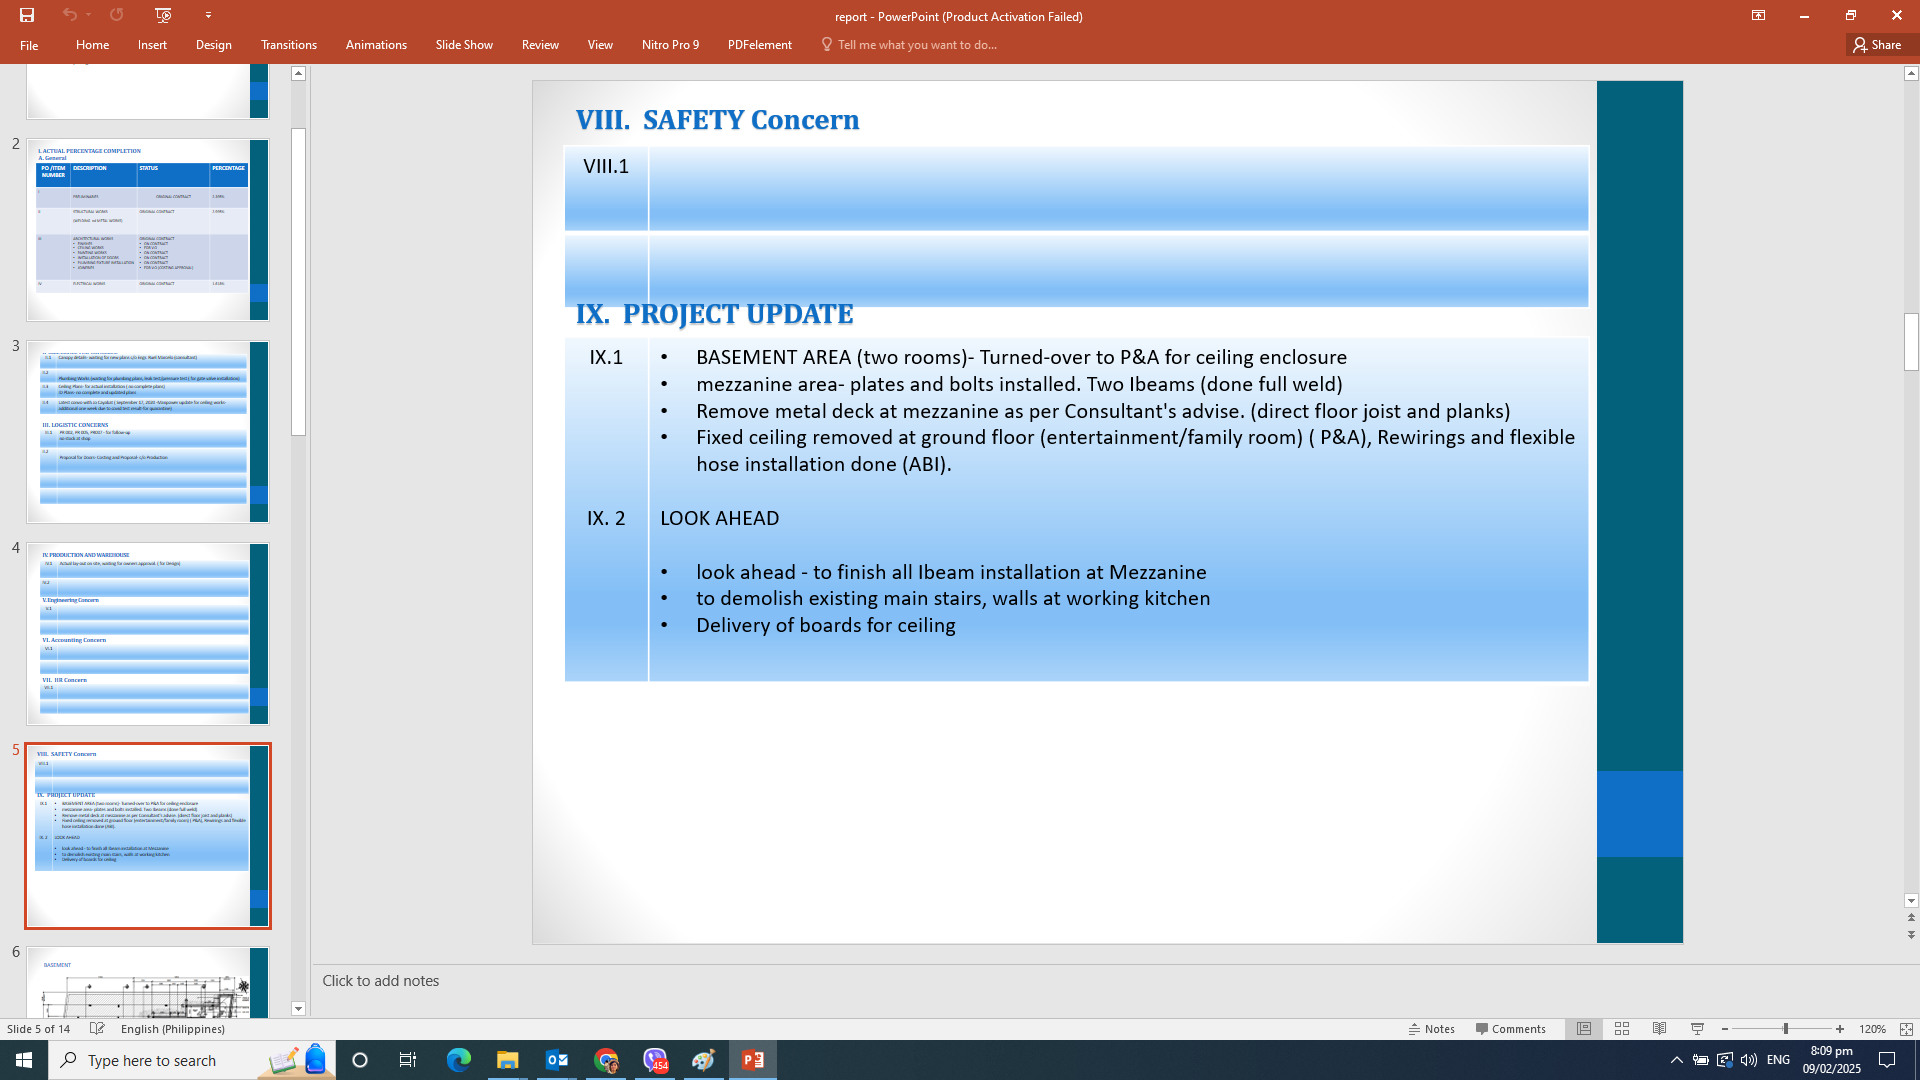Open Ribbon Display Options menu
The width and height of the screenshot is (1920, 1080).
point(1758,15)
